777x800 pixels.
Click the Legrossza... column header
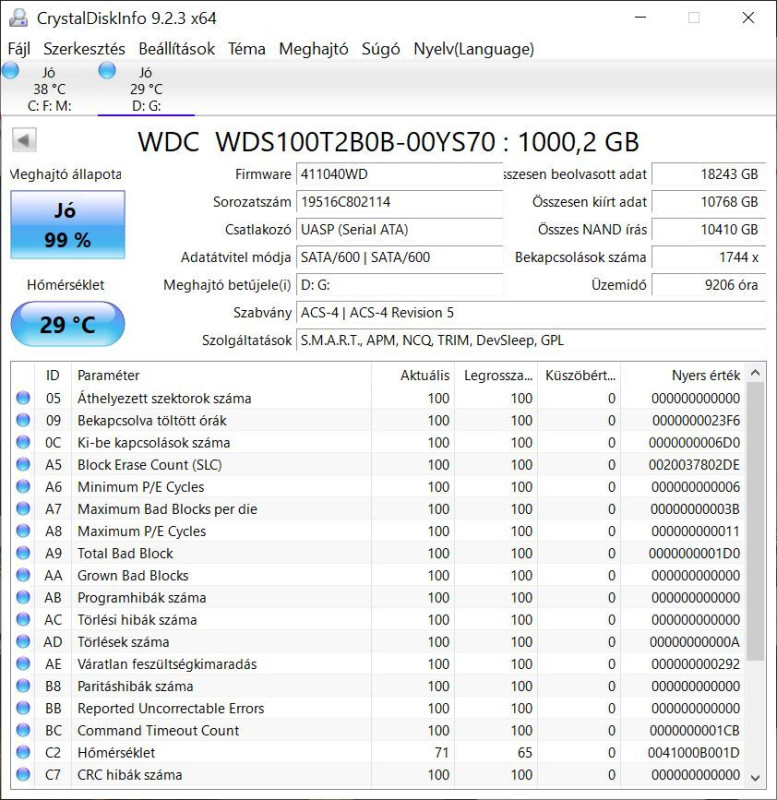click(x=496, y=376)
